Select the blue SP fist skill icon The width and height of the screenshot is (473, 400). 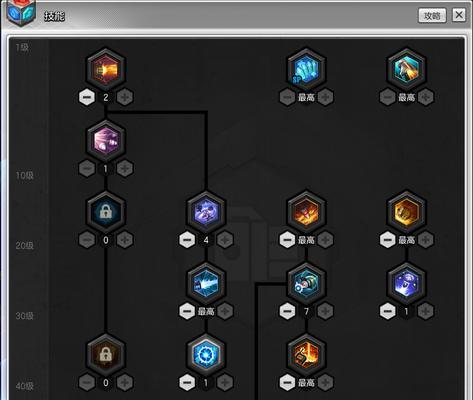[306, 69]
